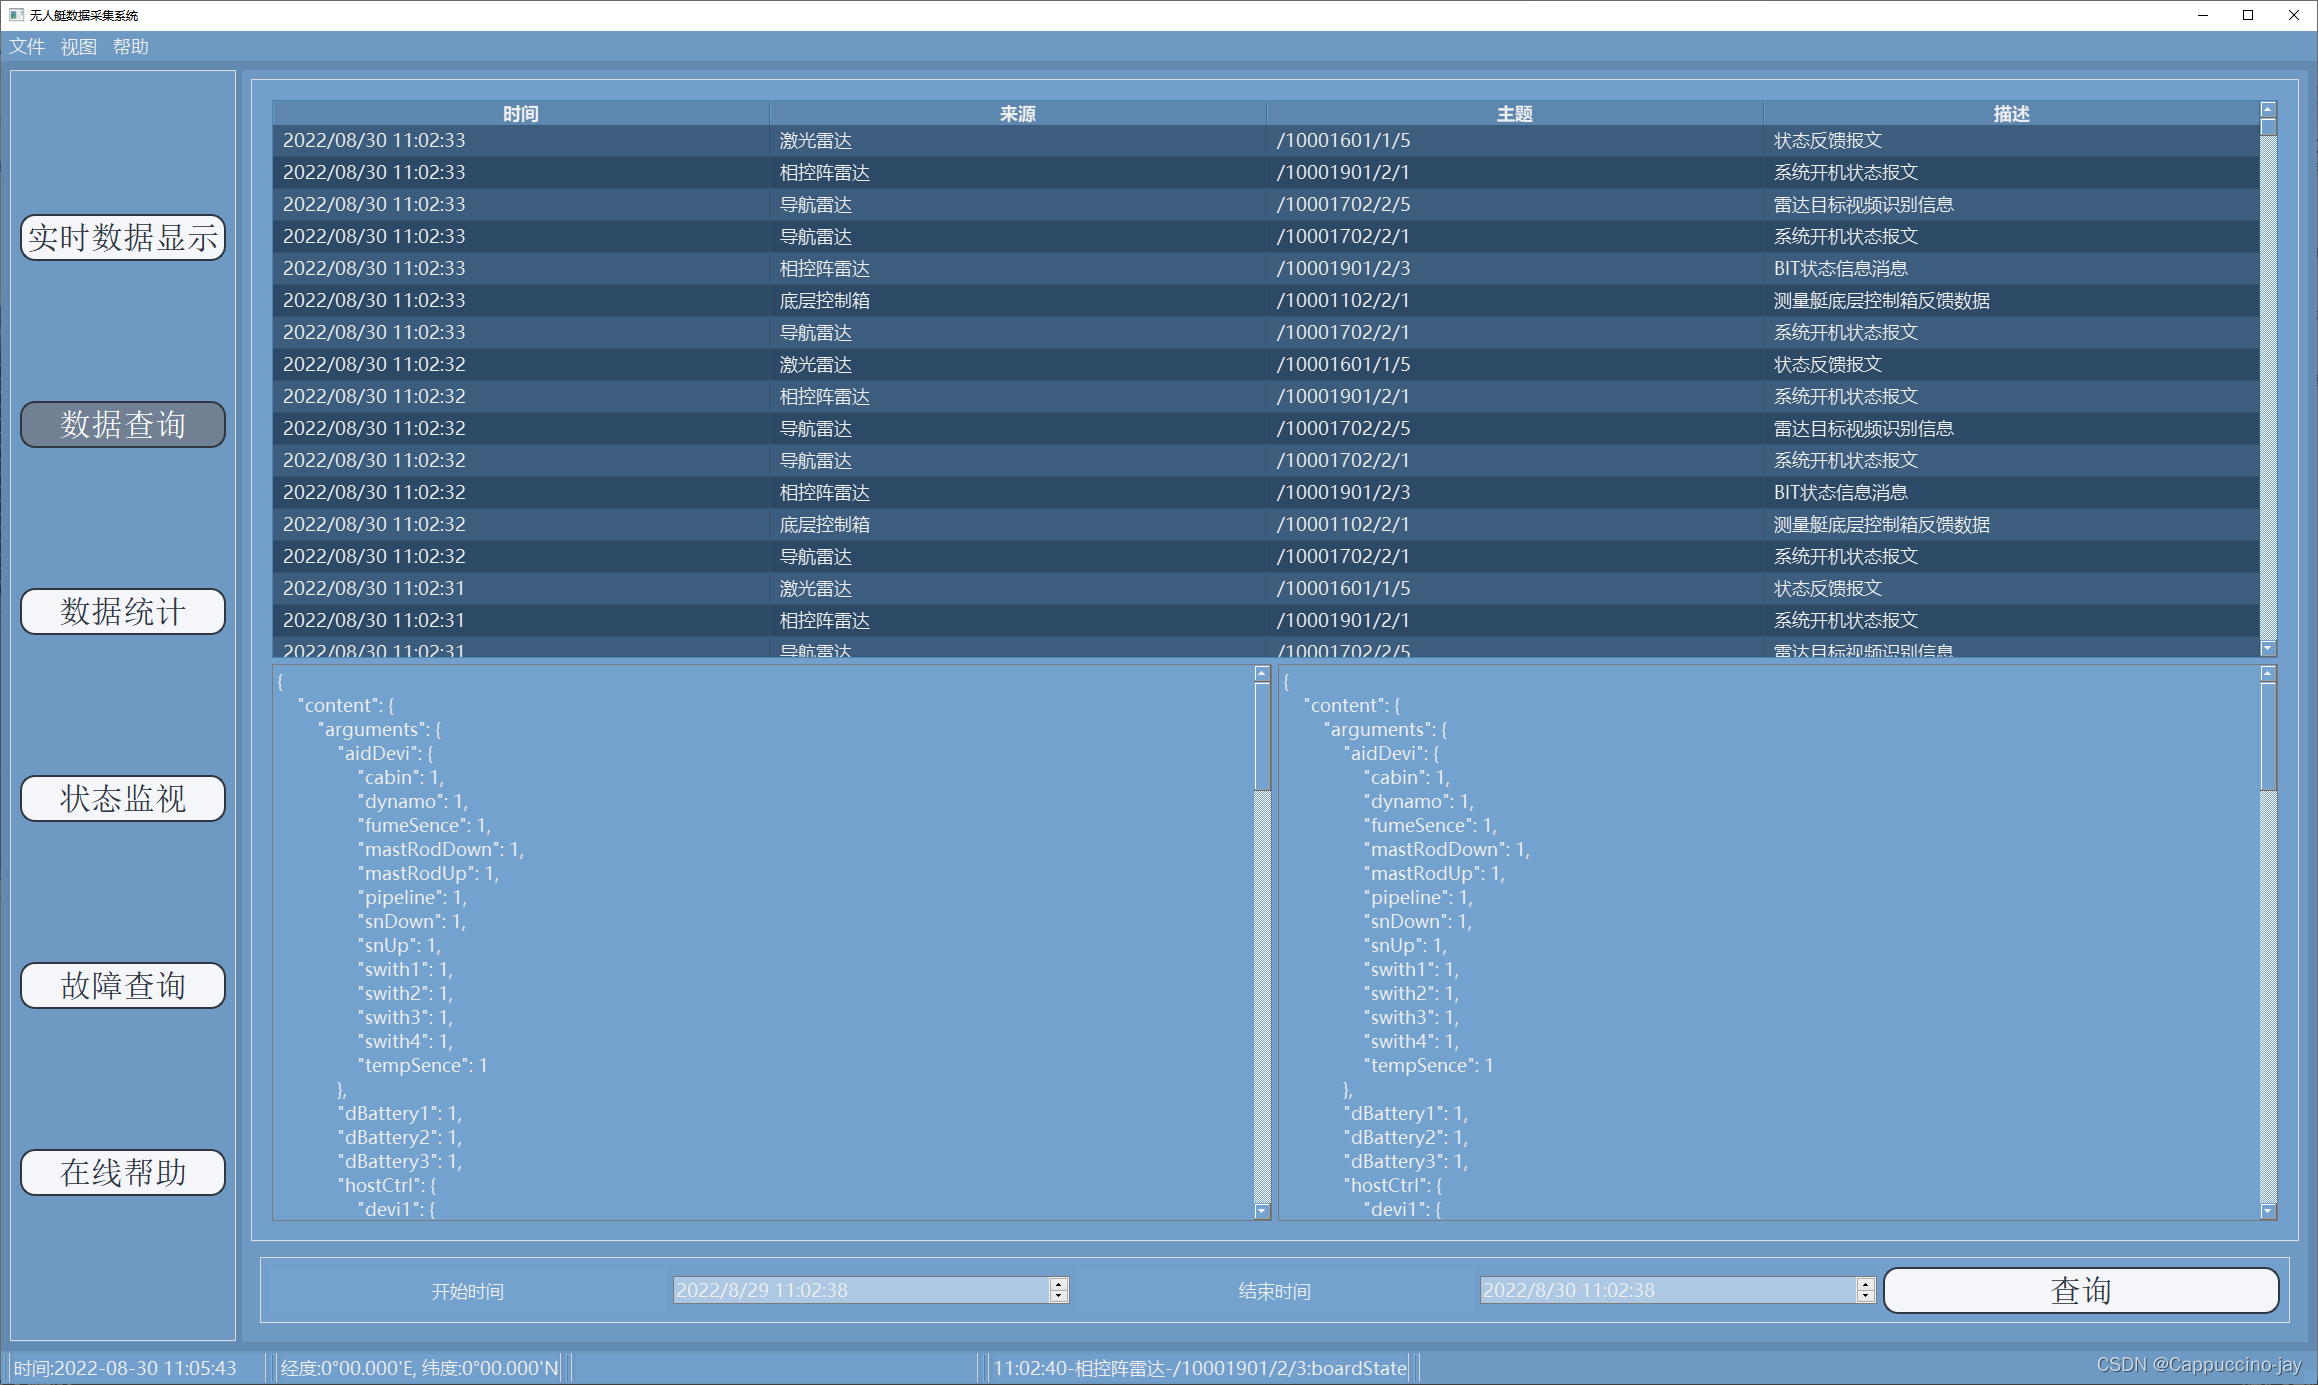
Task: Click "dBattery2" line in right JSON panel
Action: click(1406, 1138)
